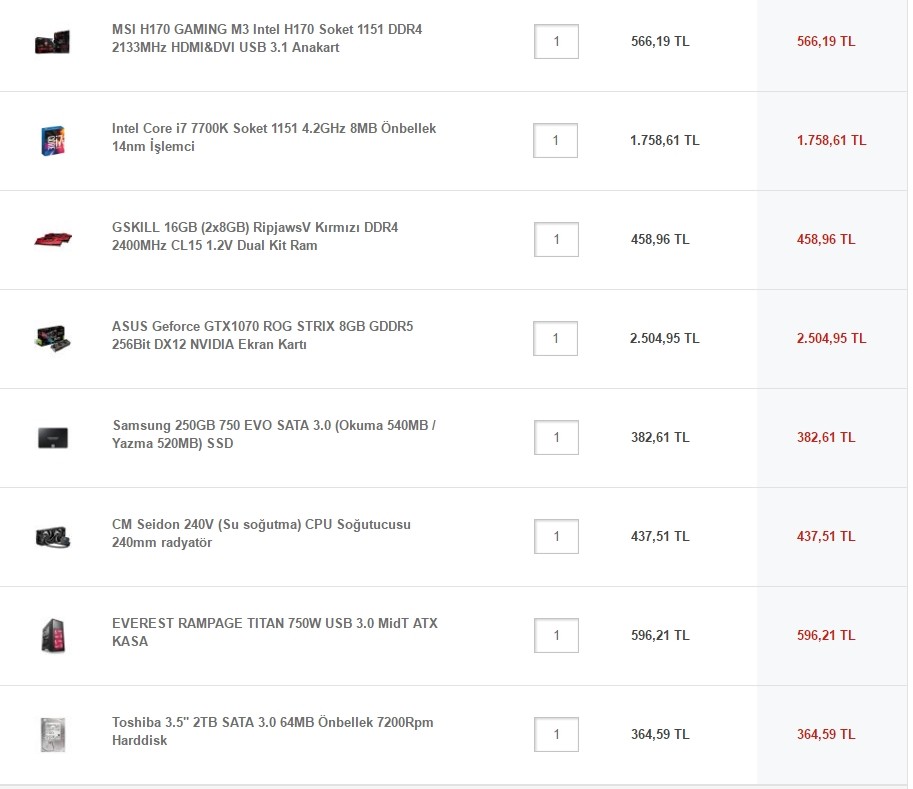The height and width of the screenshot is (789, 913).
Task: Click the Toshiba 2TB harddisk image
Action: click(x=52, y=734)
